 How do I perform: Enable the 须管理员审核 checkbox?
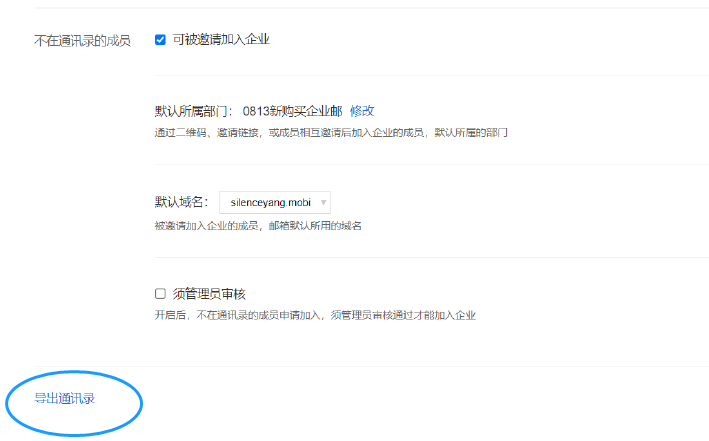(160, 294)
